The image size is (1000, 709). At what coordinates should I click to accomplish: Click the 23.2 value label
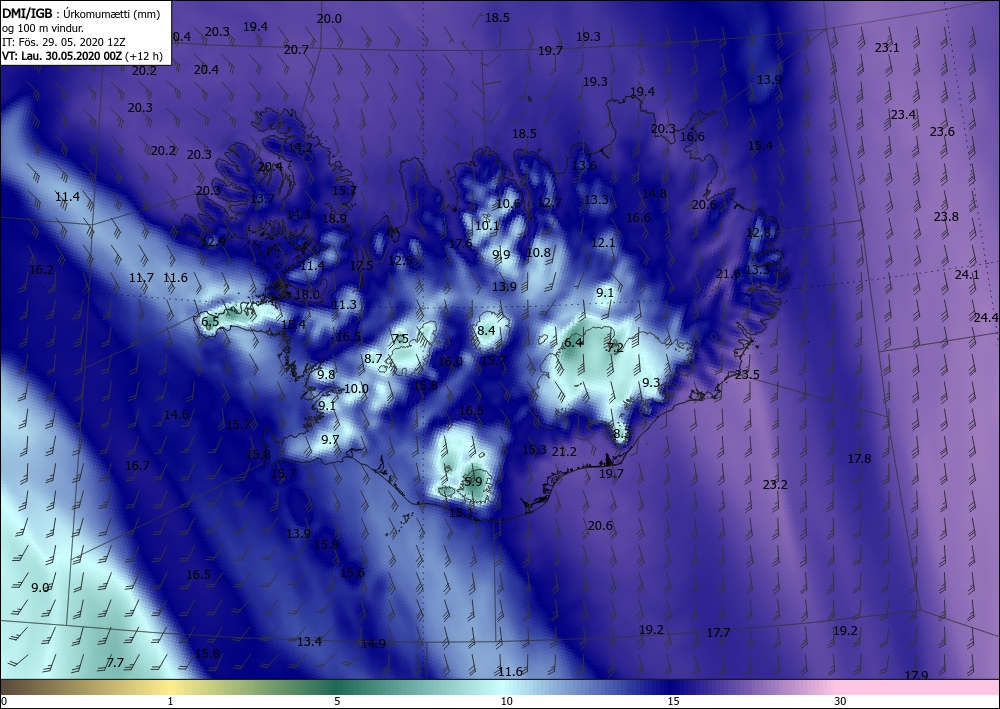pos(775,485)
